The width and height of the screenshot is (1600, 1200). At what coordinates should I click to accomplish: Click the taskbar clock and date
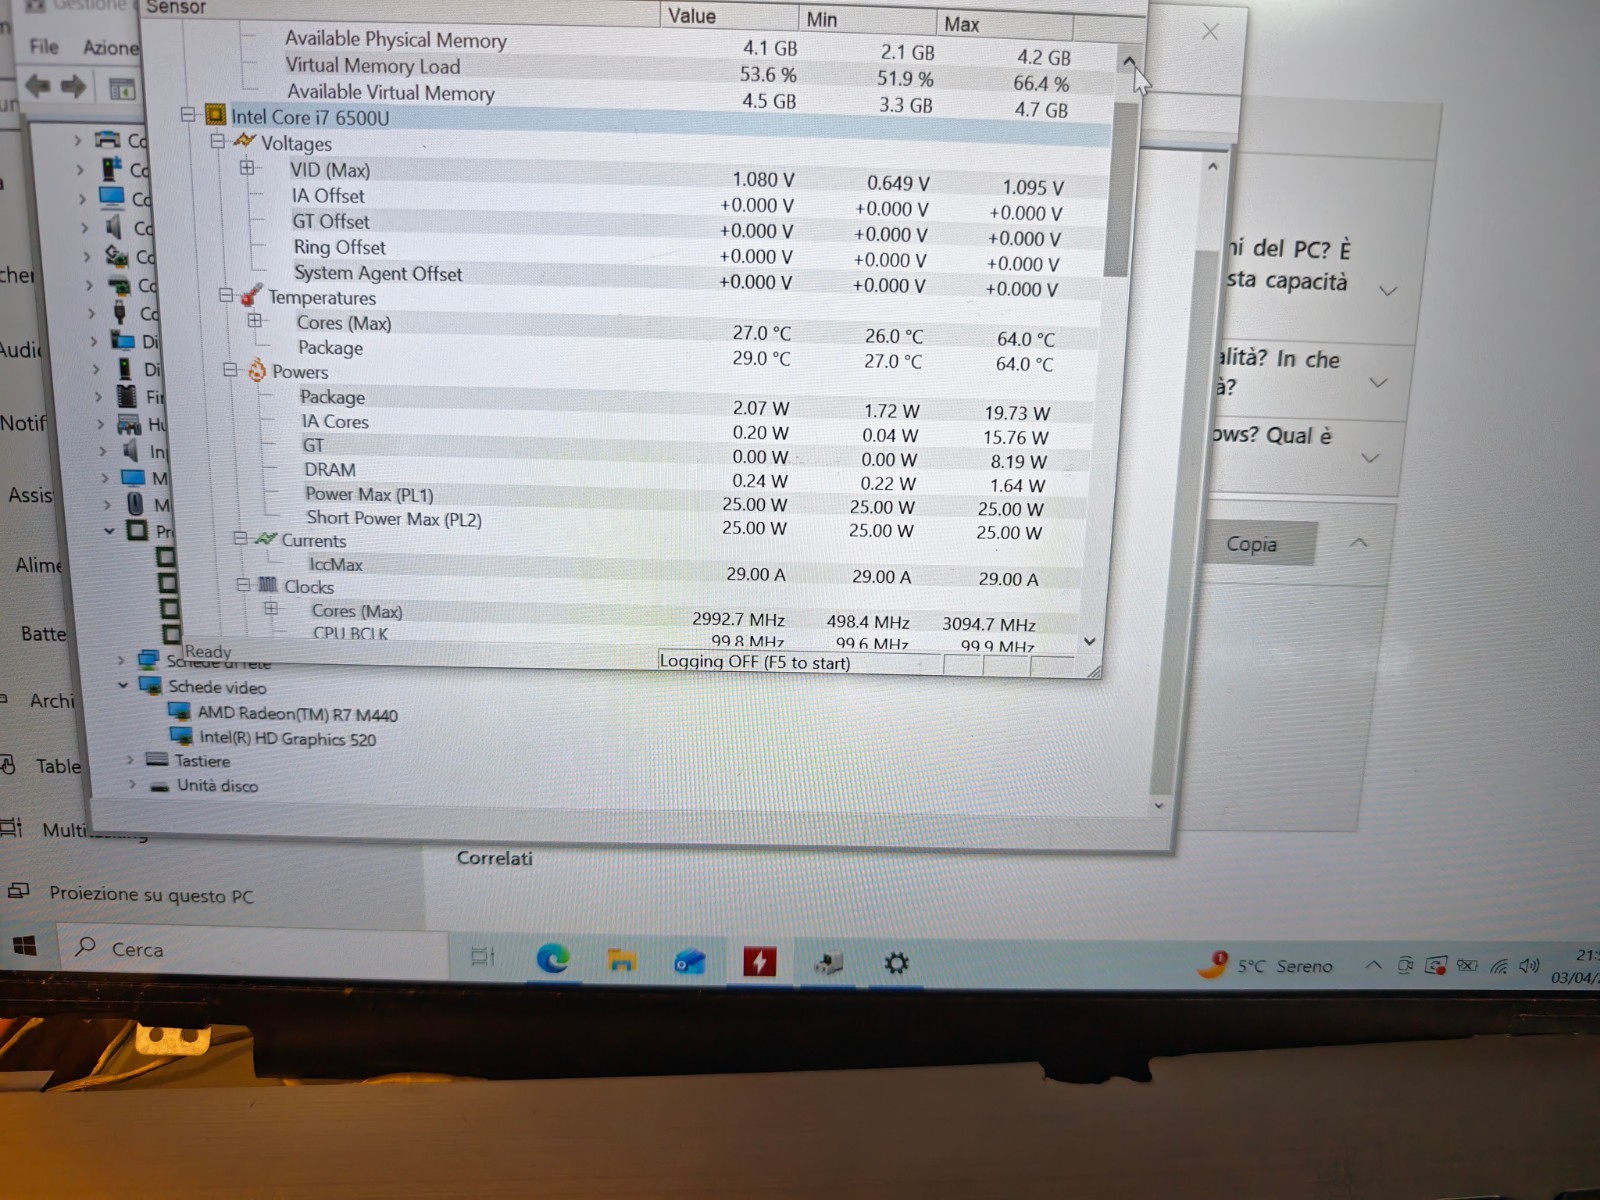point(1574,967)
